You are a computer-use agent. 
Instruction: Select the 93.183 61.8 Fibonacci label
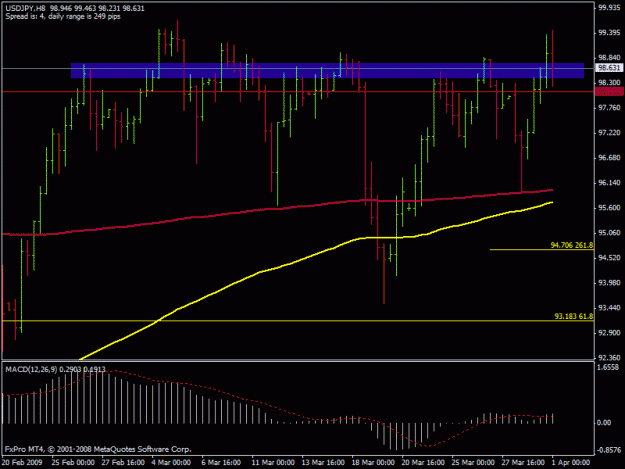574,316
